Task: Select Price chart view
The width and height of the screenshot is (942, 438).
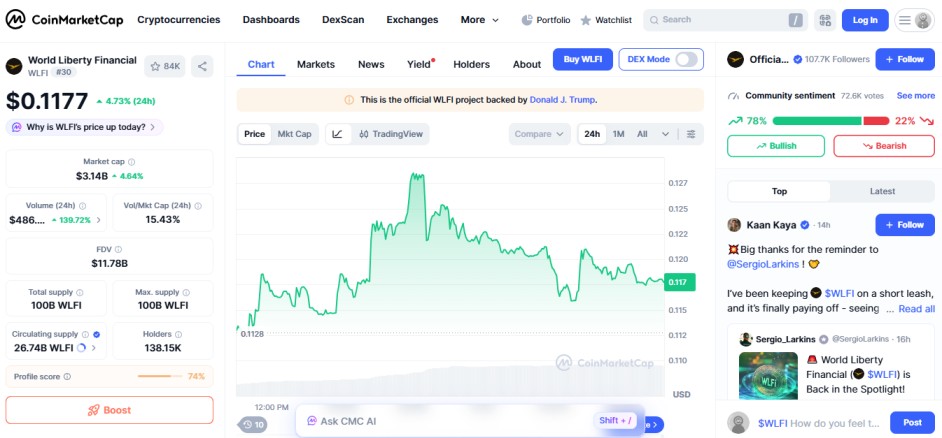Action: (255, 134)
